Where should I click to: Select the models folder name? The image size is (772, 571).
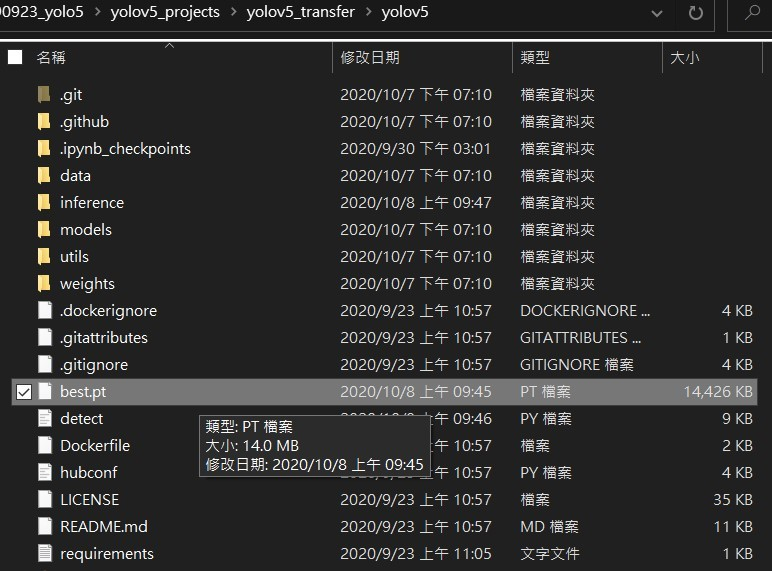(86, 229)
